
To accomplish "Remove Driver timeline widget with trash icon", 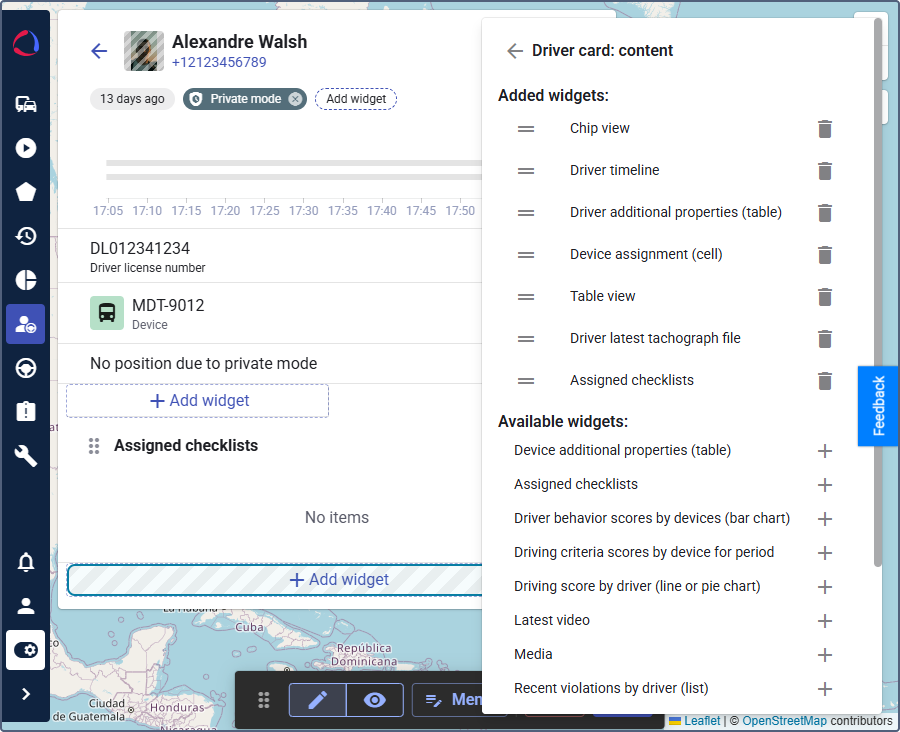I will (824, 171).
